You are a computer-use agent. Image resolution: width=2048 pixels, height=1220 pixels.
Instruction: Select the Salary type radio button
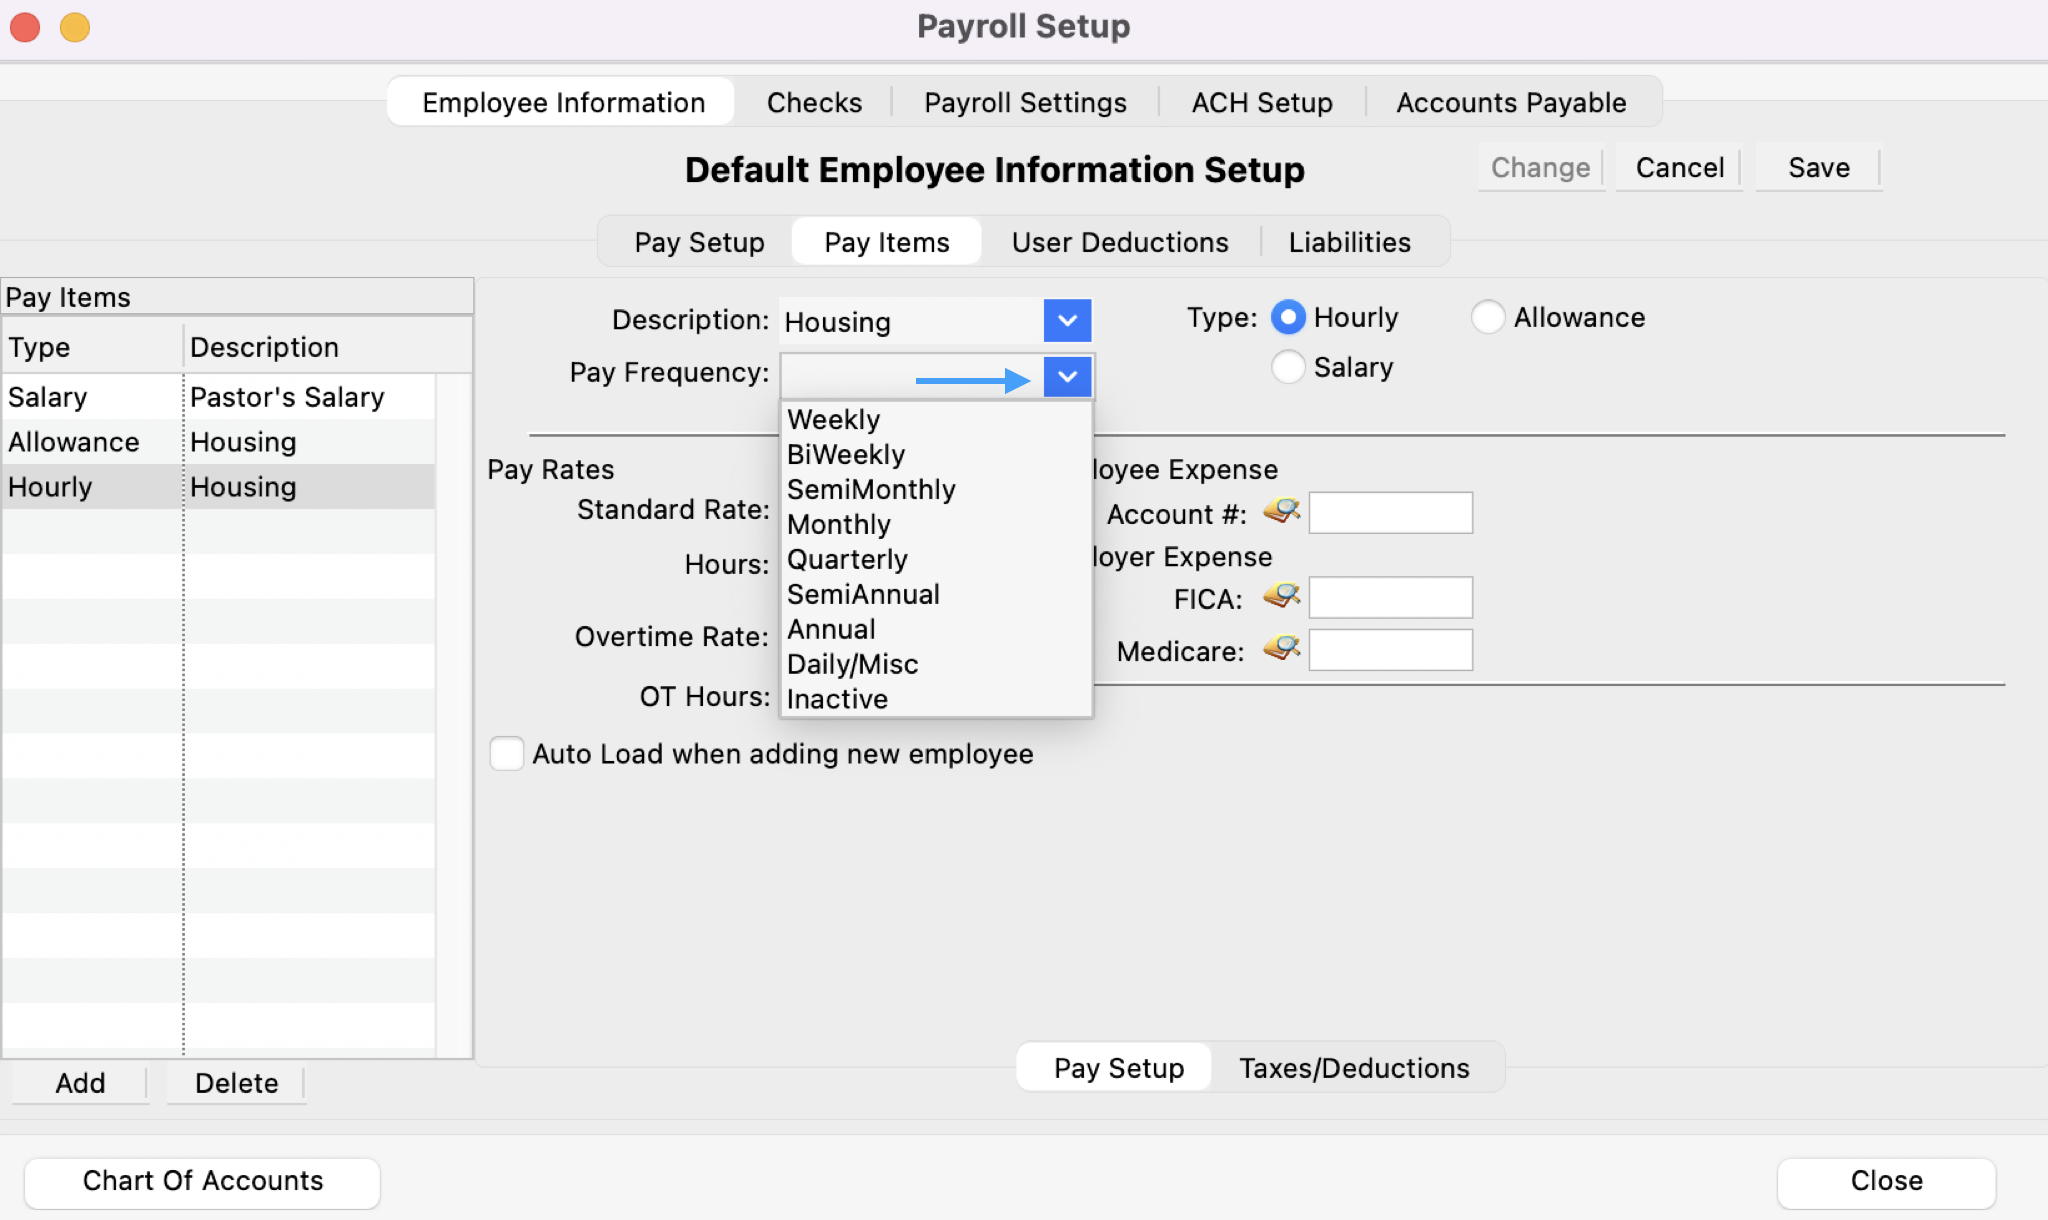coord(1288,367)
